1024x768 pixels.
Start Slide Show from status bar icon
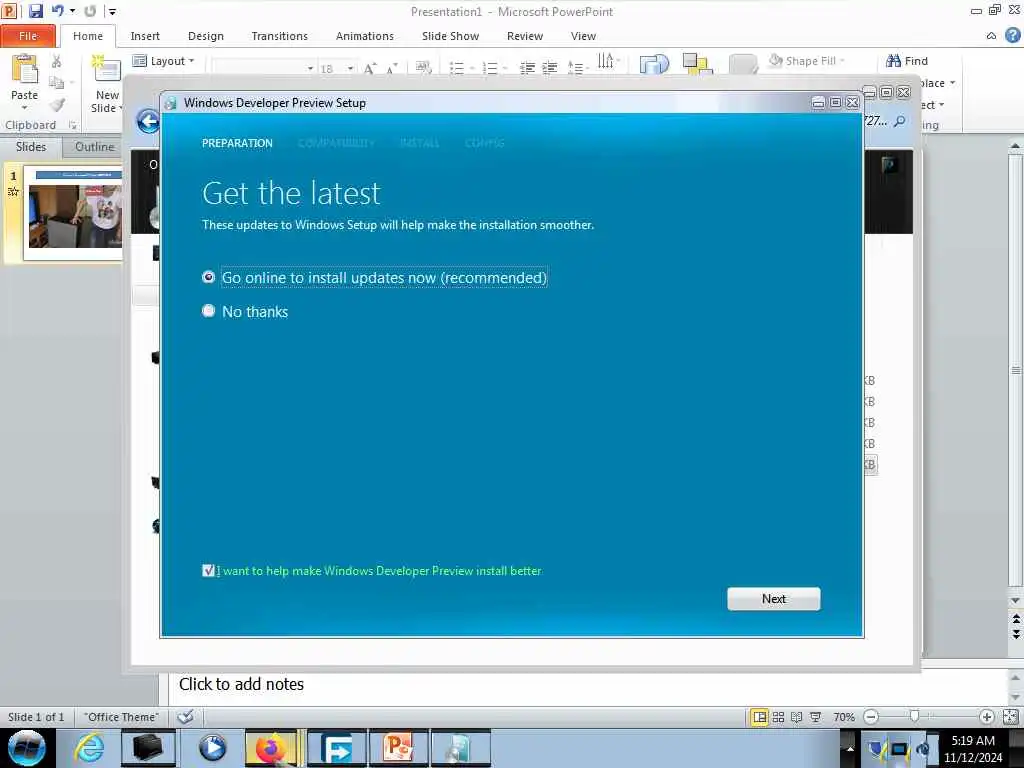(815, 717)
